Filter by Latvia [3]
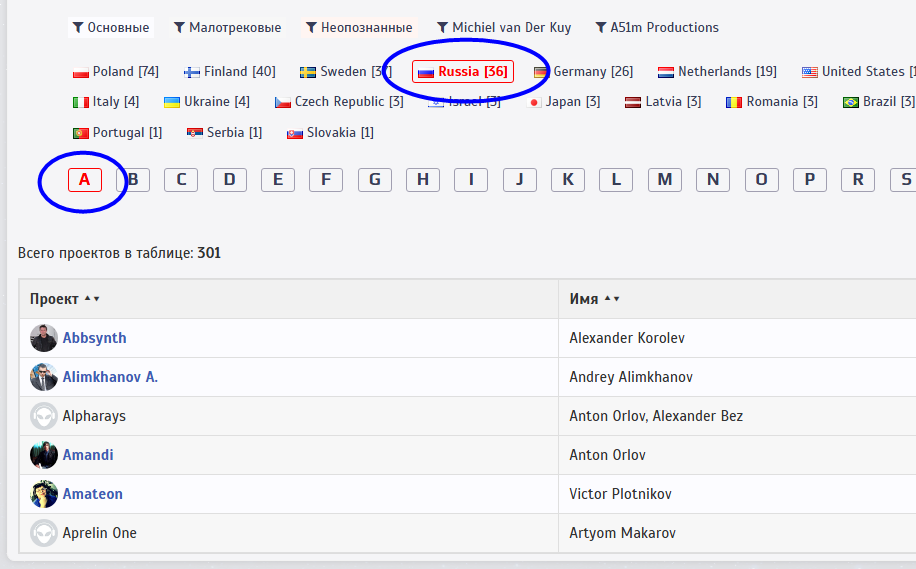916x569 pixels. tap(663, 102)
